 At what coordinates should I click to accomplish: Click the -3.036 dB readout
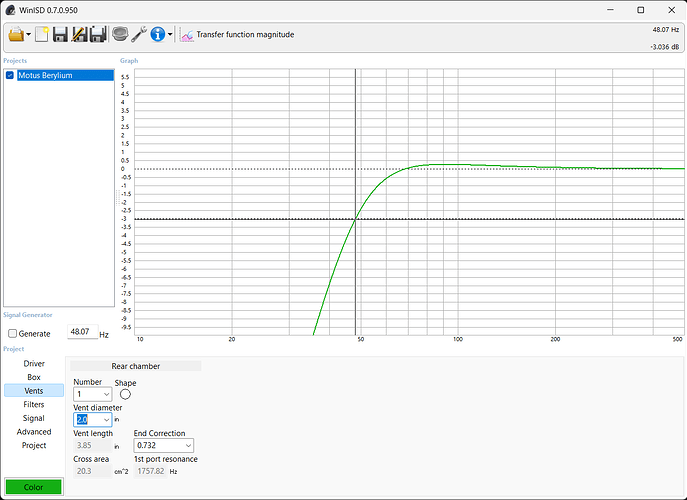(664, 47)
